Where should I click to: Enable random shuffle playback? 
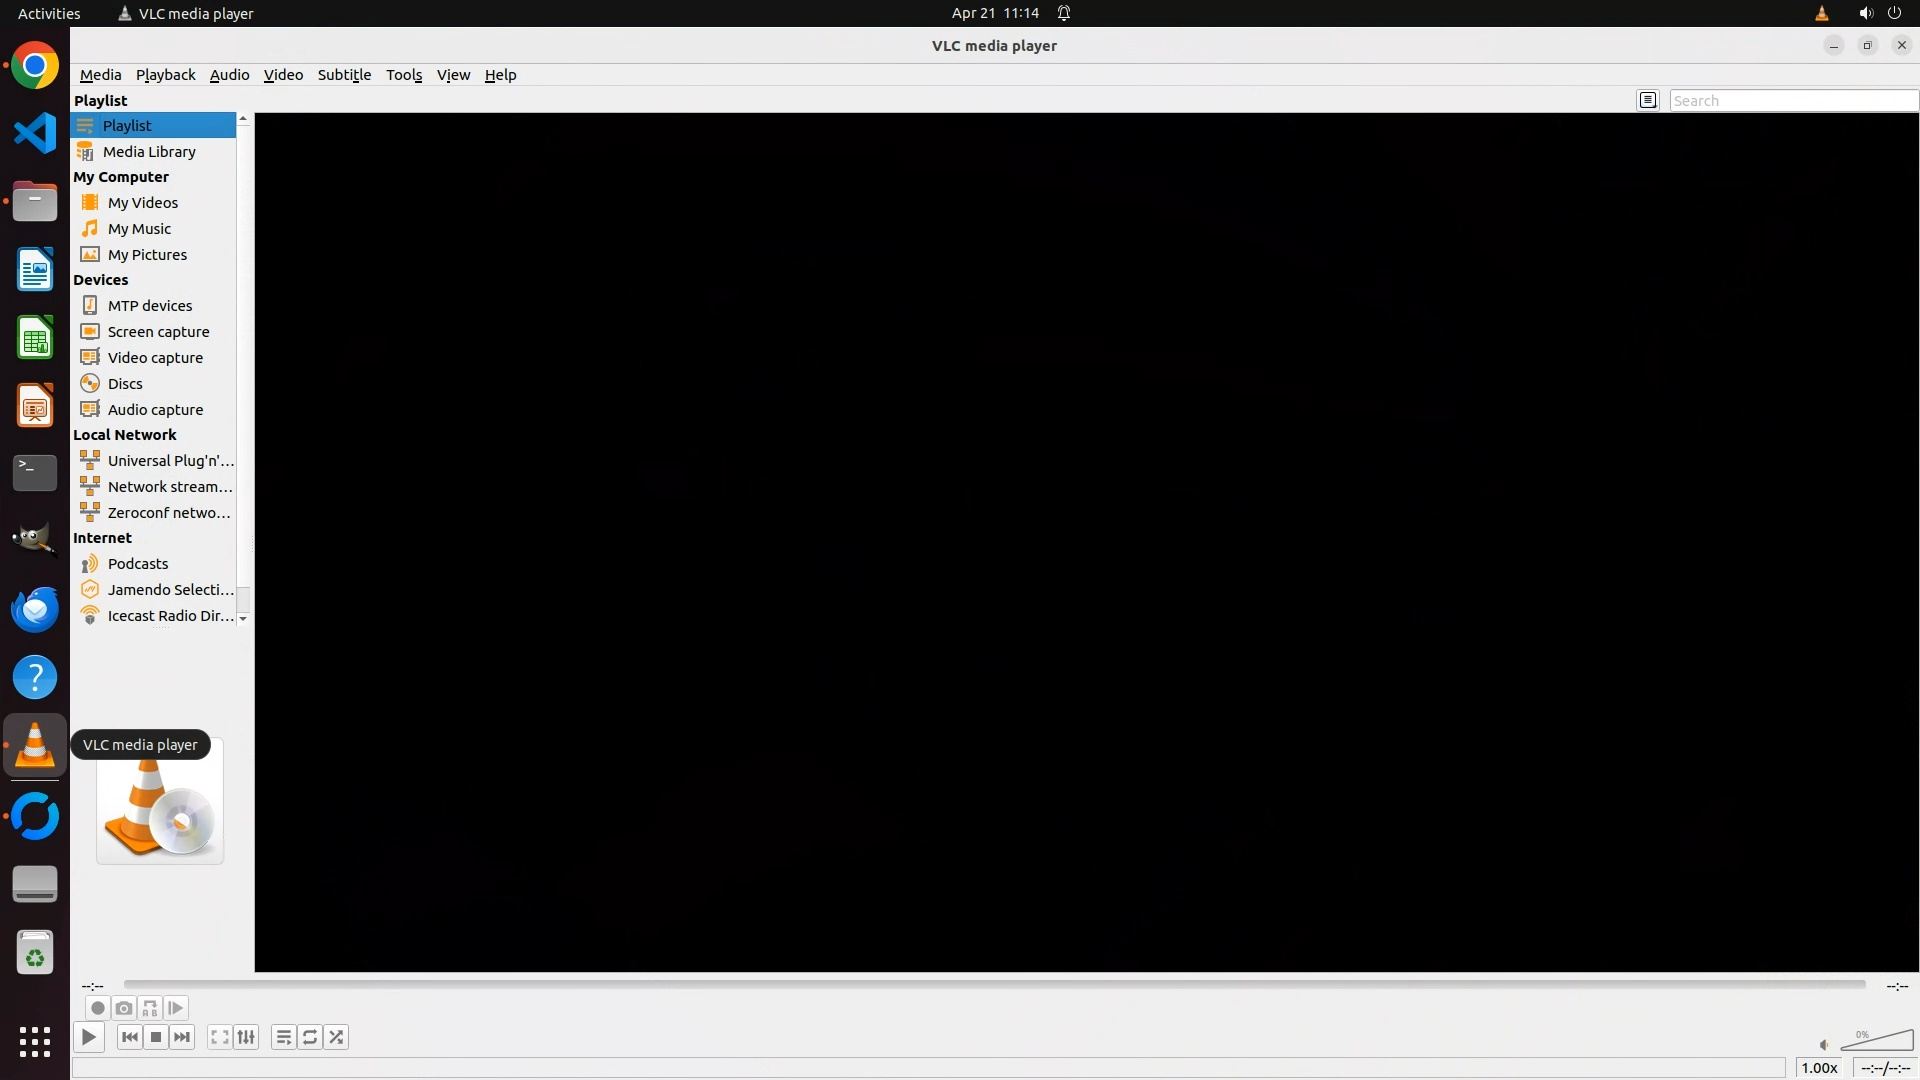tap(336, 1037)
